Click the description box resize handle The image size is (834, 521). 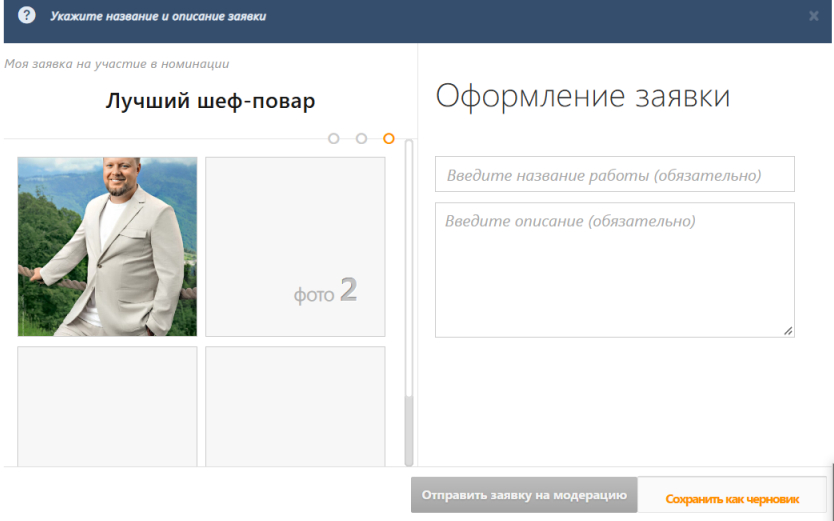[788, 331]
